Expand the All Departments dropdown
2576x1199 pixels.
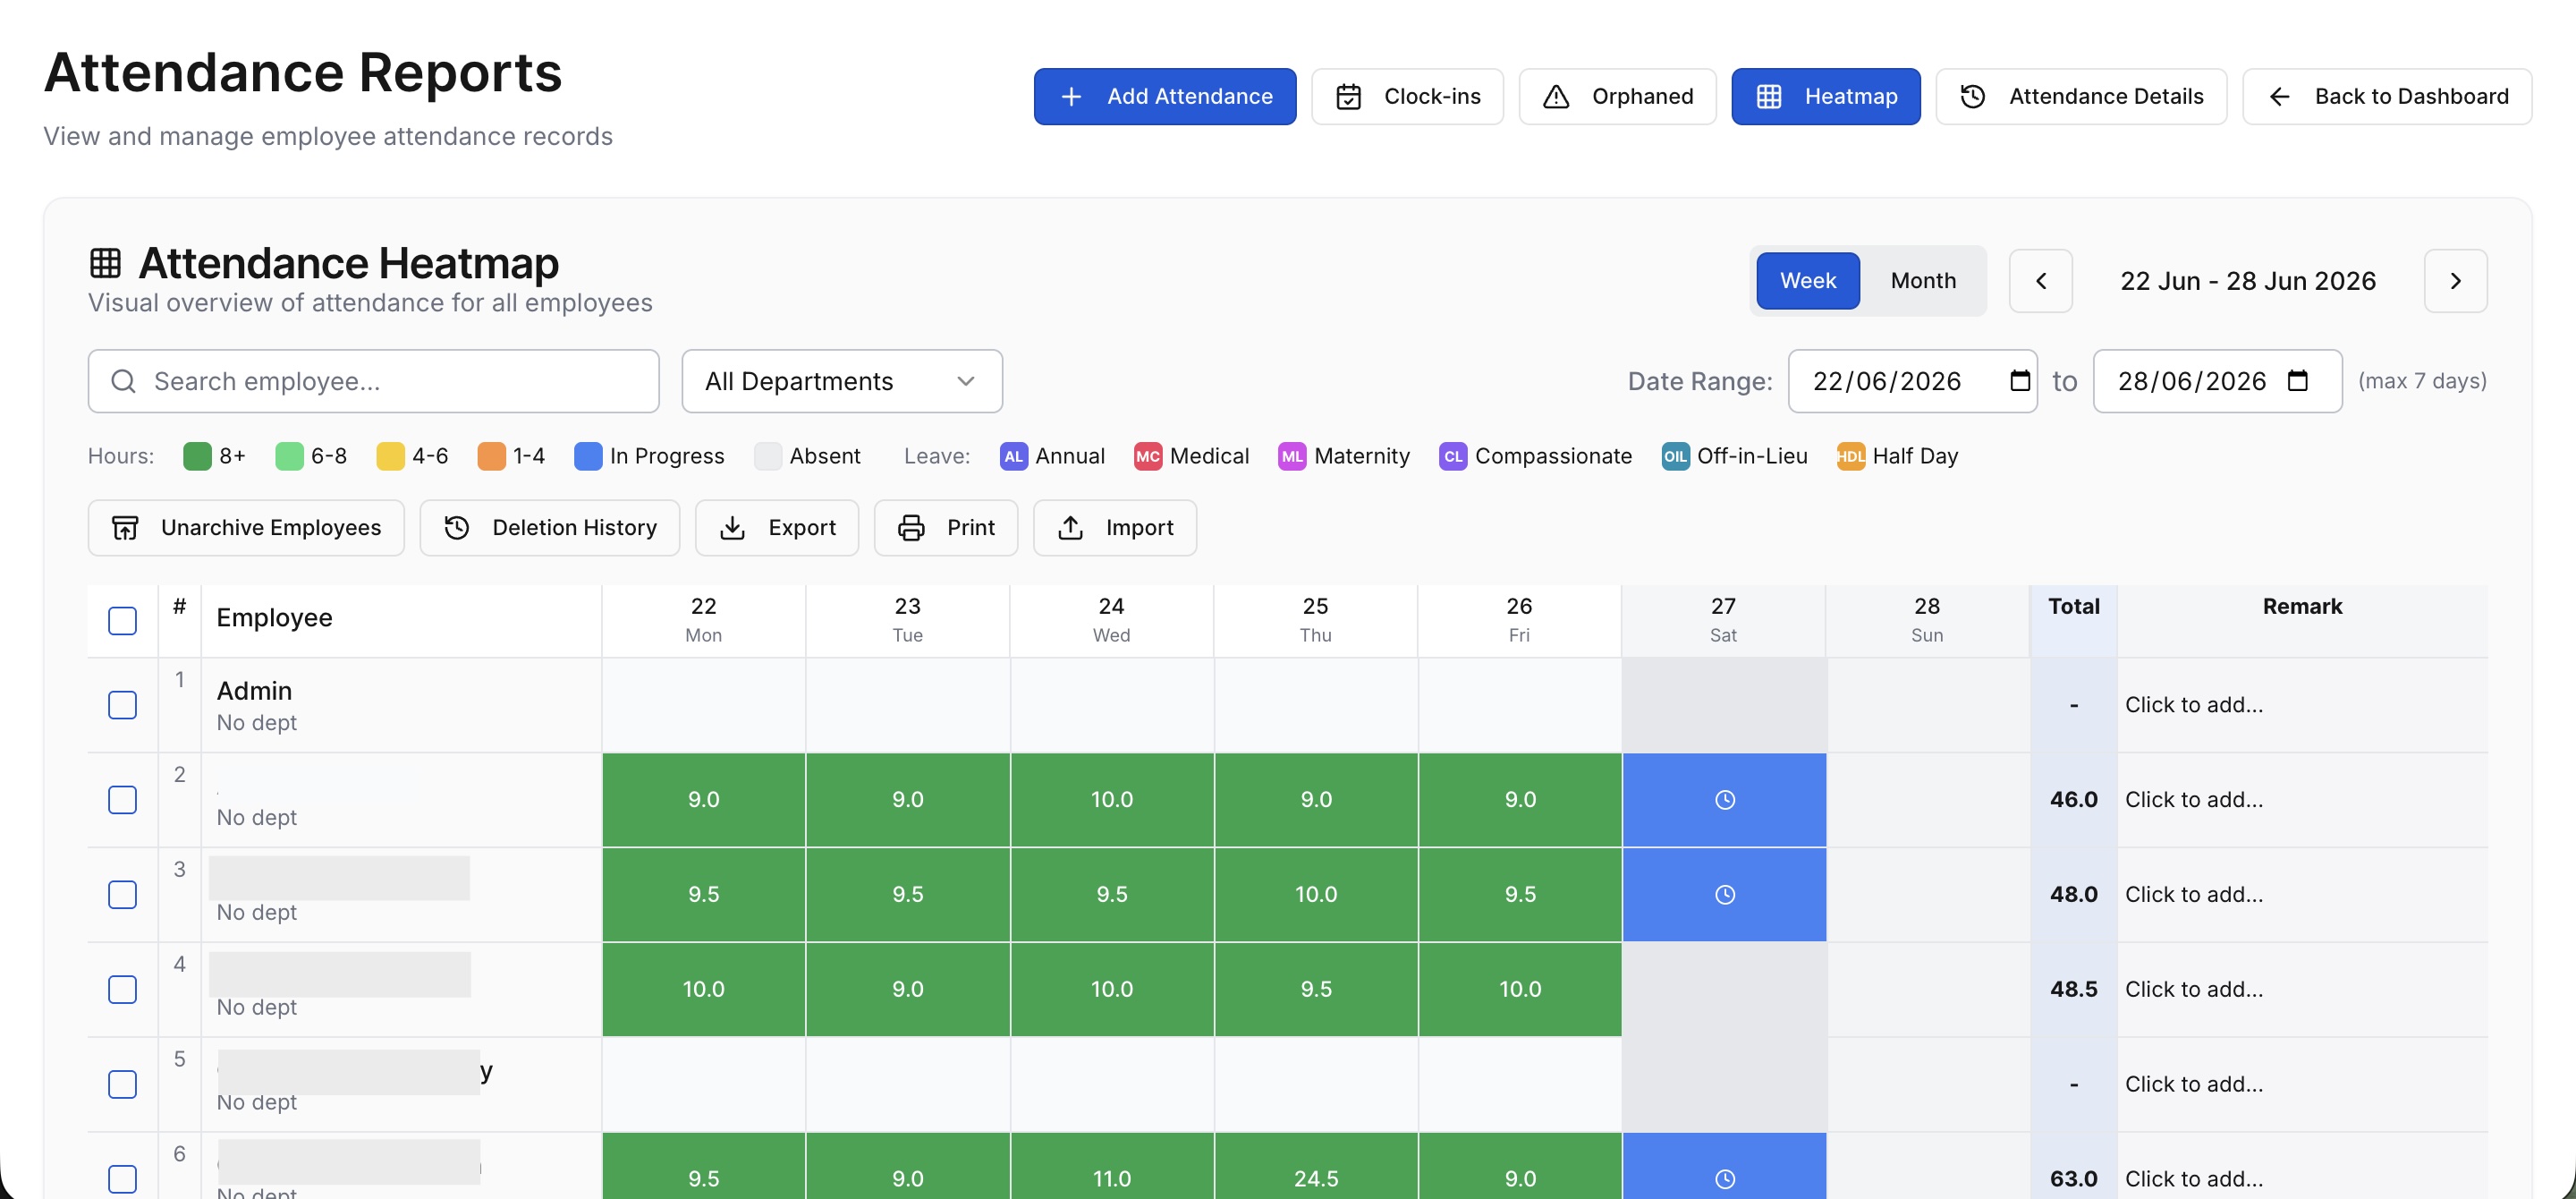pos(842,381)
